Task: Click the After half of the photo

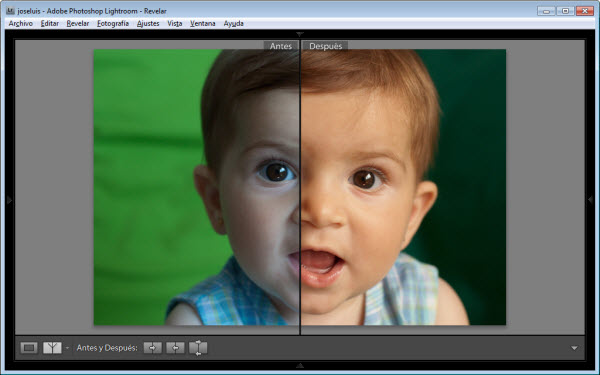Action: [x=403, y=187]
